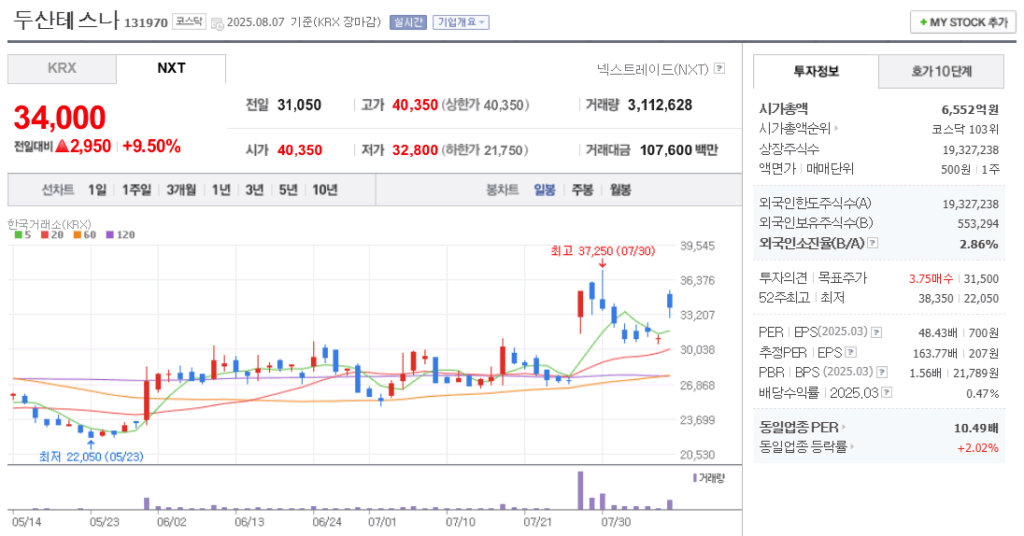Open the 호가10단계 tab

[941, 71]
